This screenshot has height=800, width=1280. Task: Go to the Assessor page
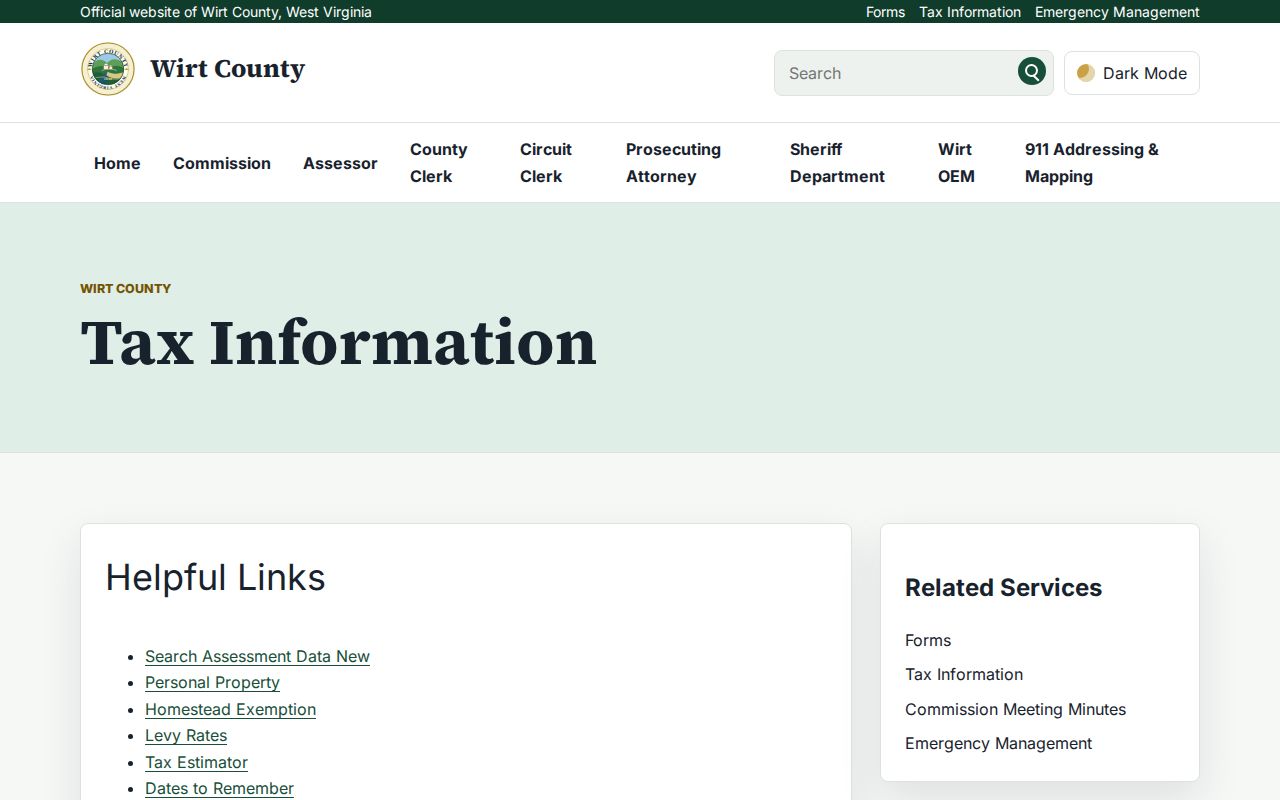pyautogui.click(x=340, y=163)
